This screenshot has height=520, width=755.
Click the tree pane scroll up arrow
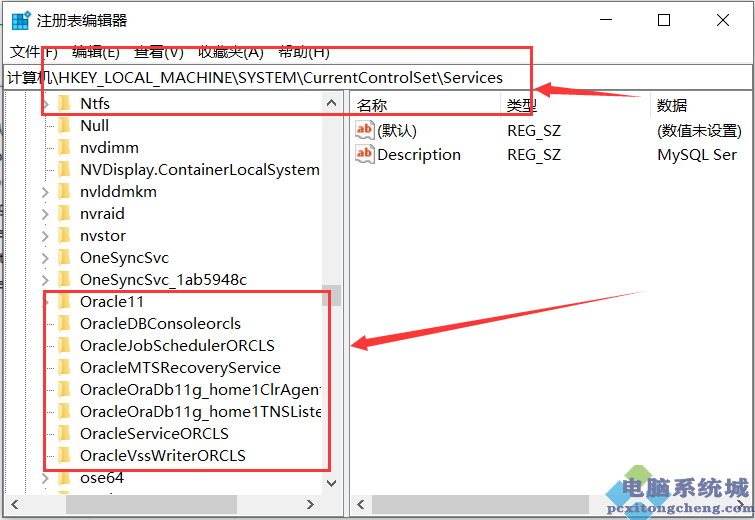click(331, 103)
